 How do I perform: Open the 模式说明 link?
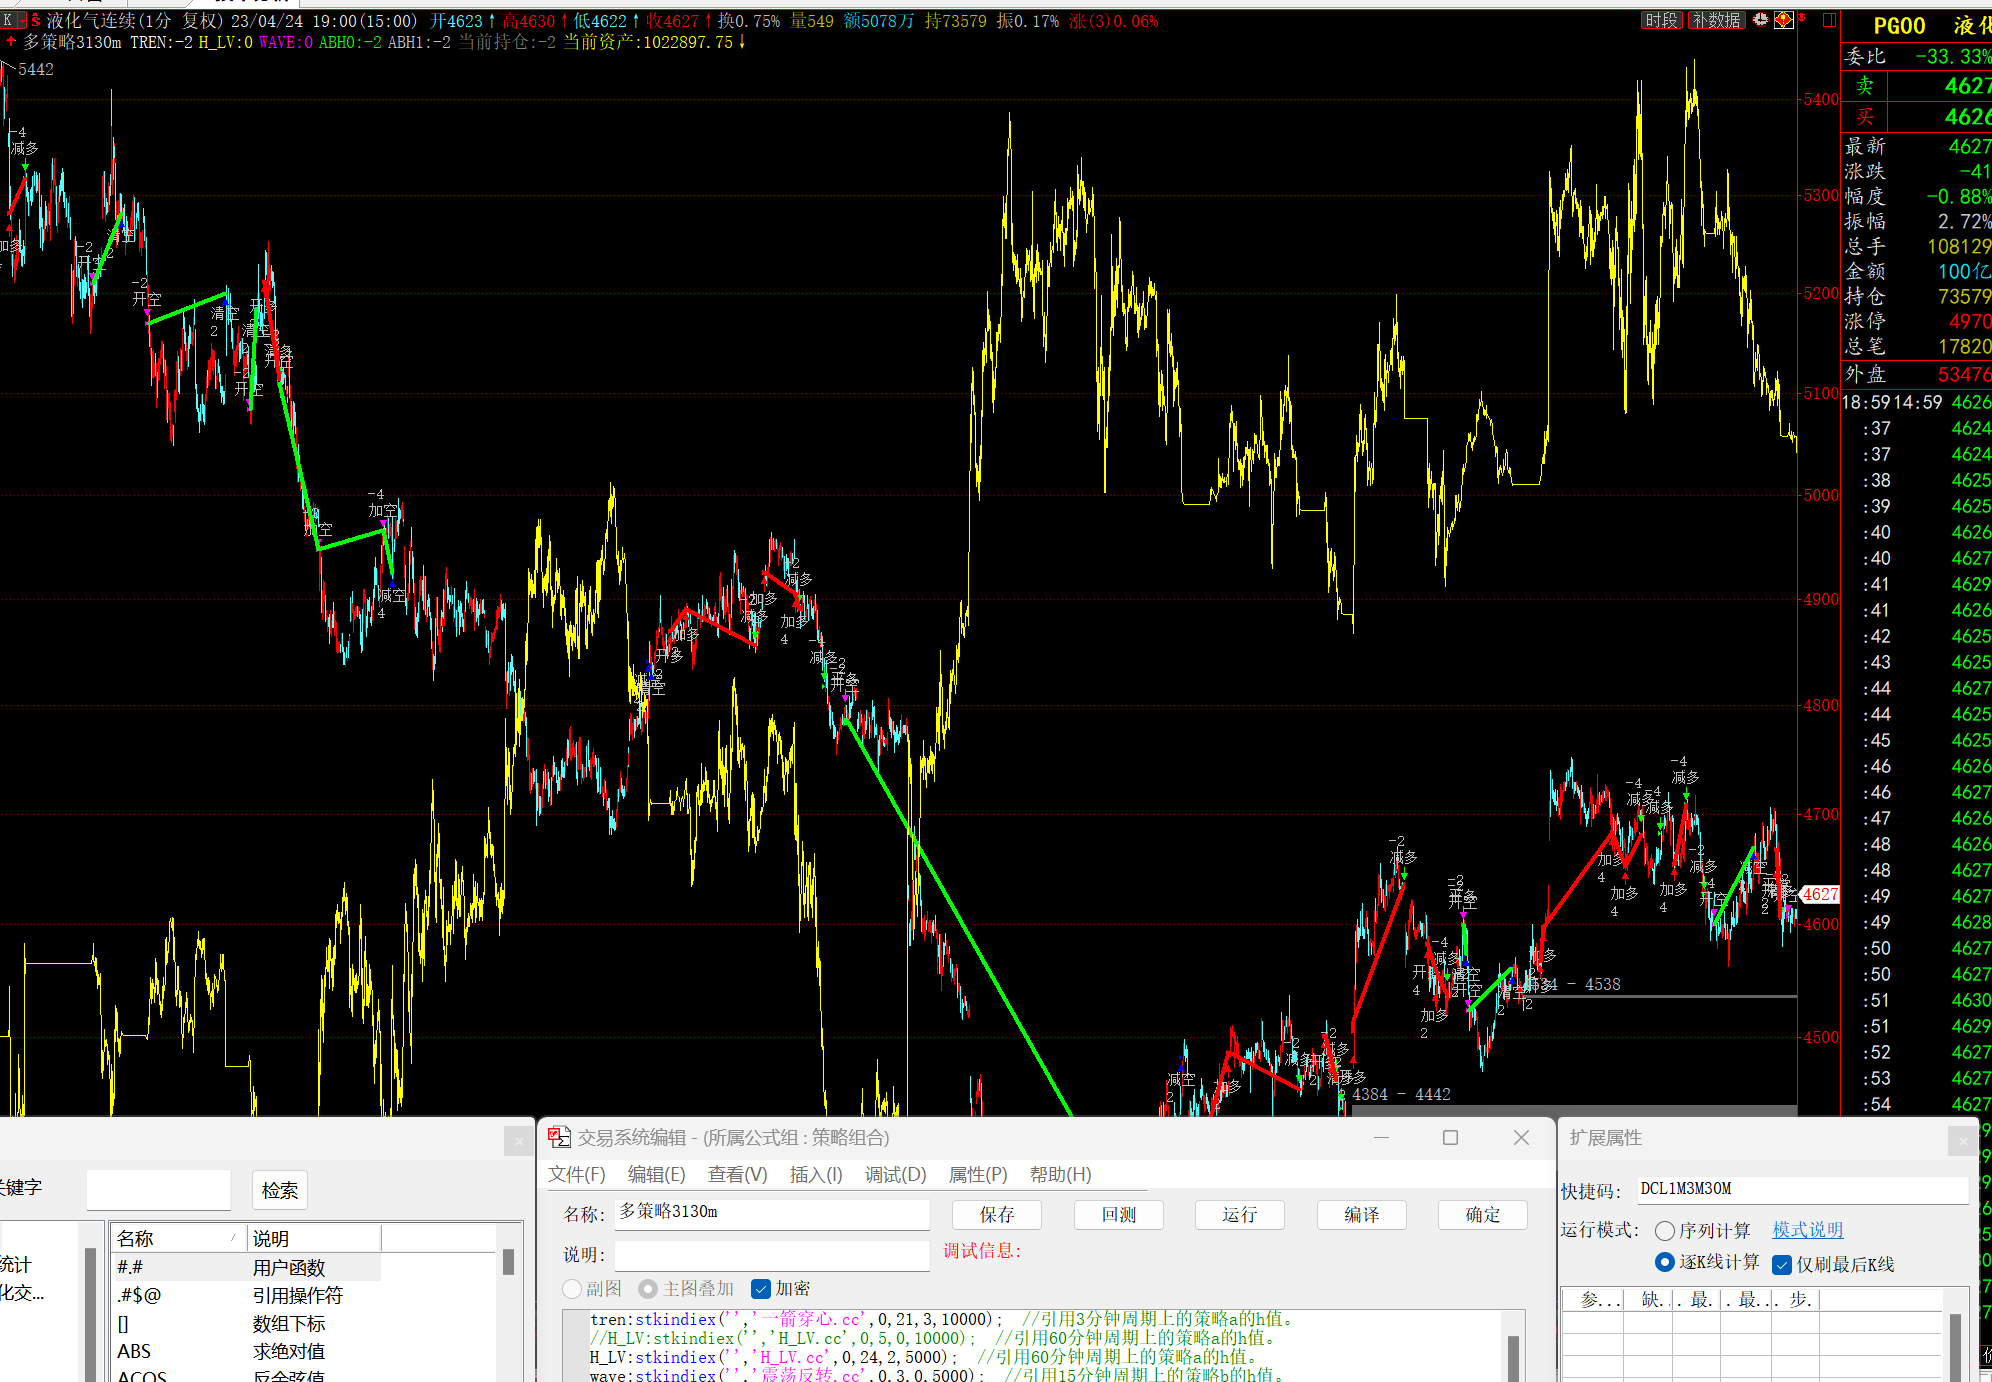(x=1807, y=1230)
